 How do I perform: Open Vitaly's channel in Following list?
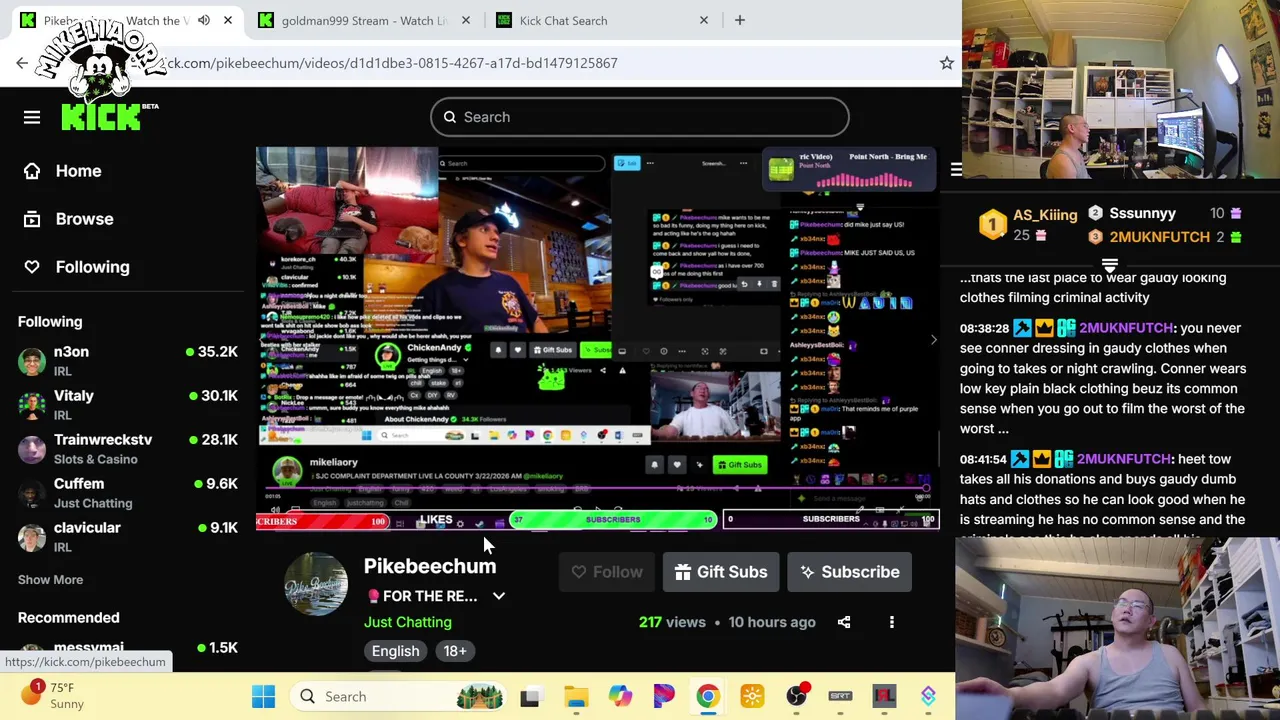[128, 405]
